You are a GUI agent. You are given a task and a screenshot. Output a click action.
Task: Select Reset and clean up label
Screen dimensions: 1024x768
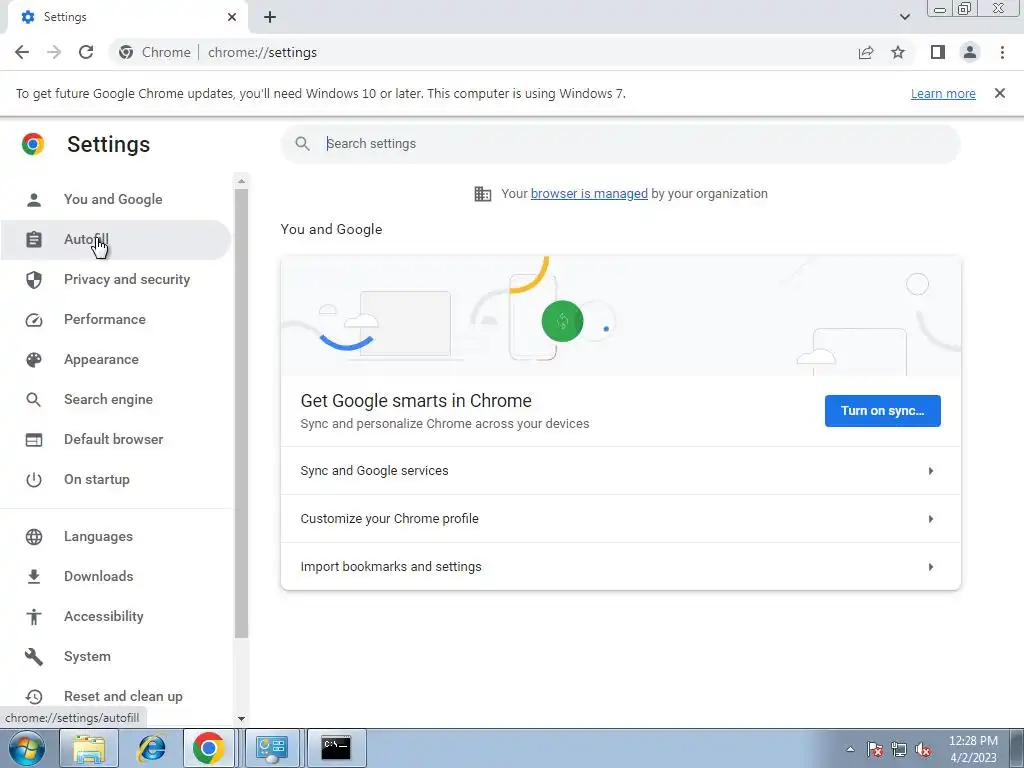[123, 697]
